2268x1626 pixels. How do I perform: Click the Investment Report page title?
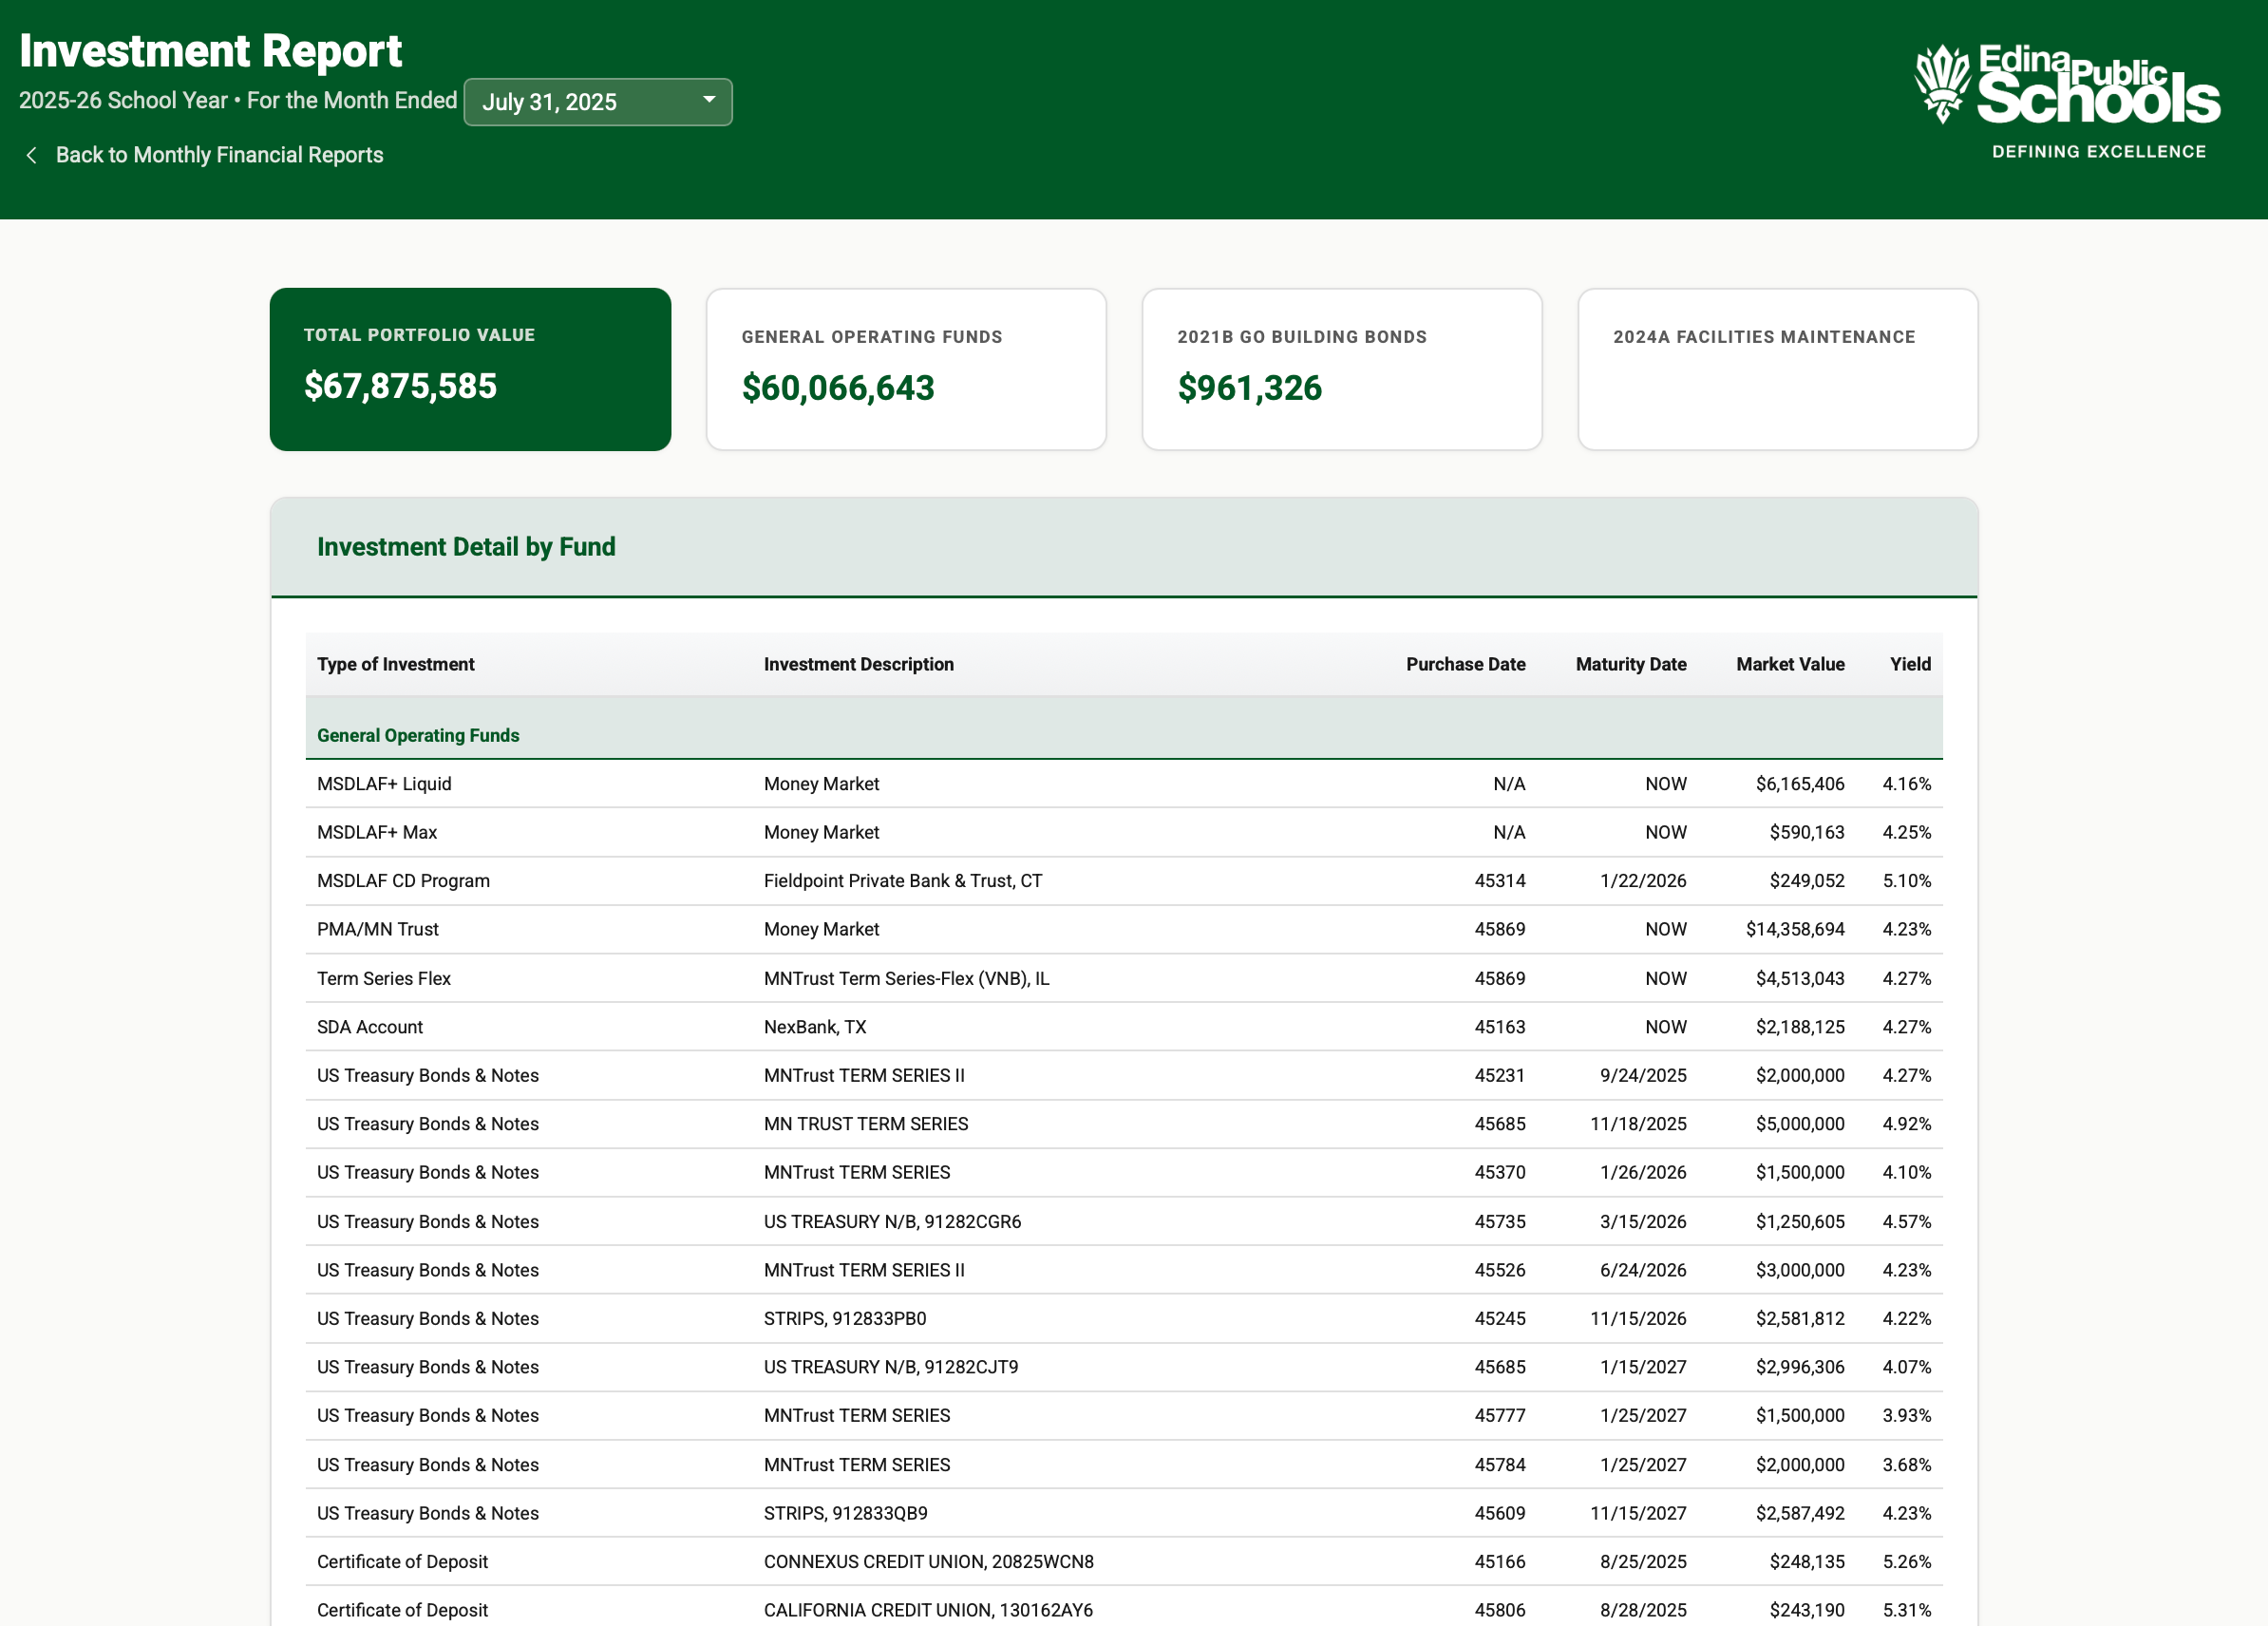212,50
